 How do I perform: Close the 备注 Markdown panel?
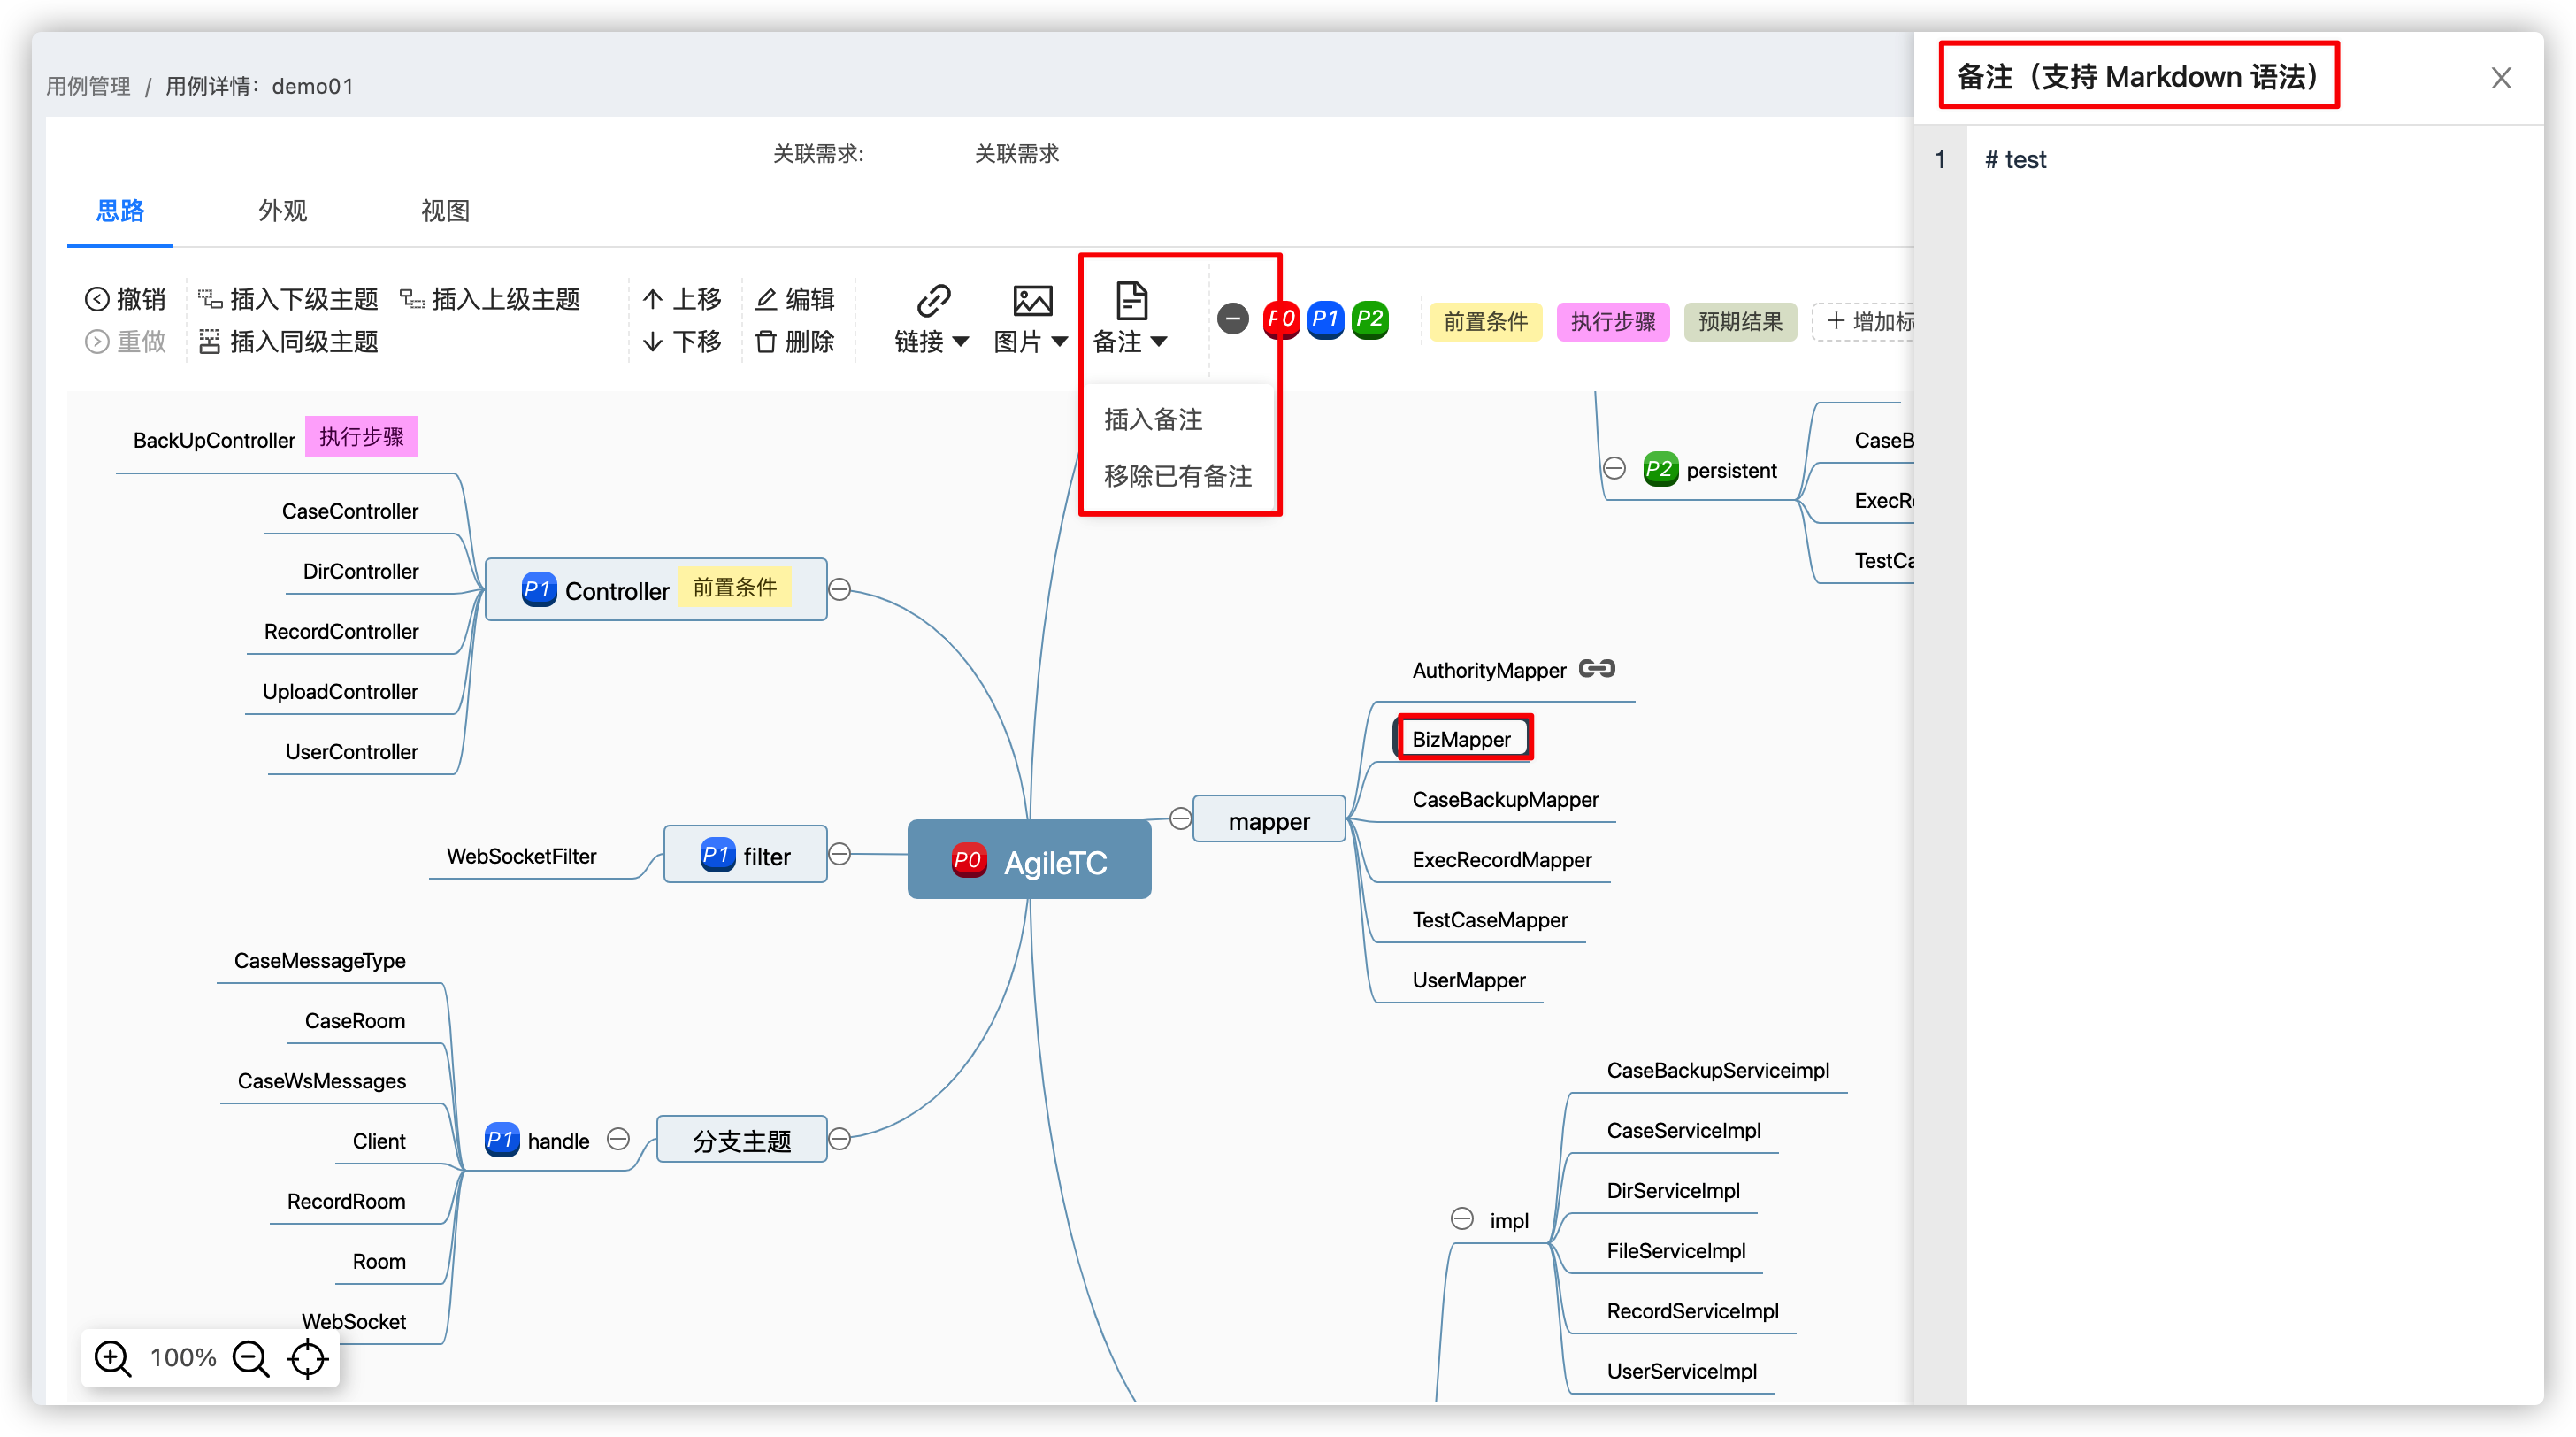click(2501, 78)
